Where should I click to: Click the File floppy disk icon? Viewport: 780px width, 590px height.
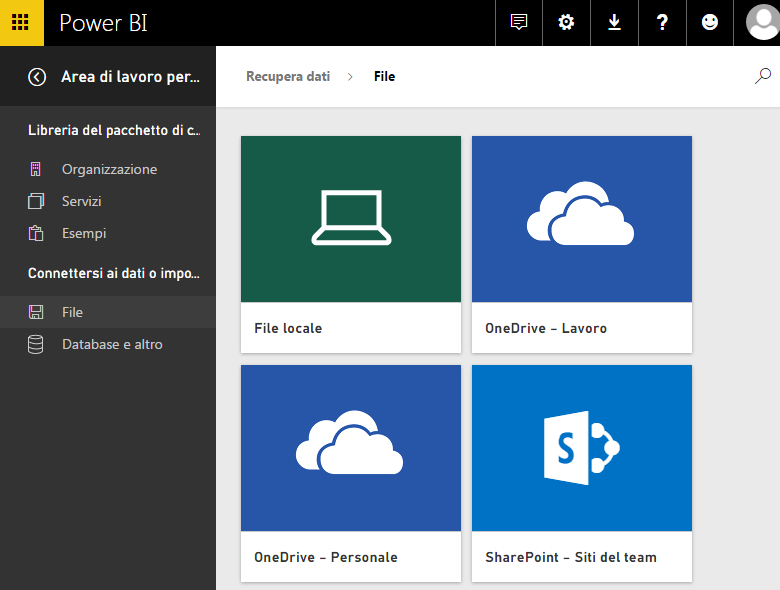(x=36, y=312)
